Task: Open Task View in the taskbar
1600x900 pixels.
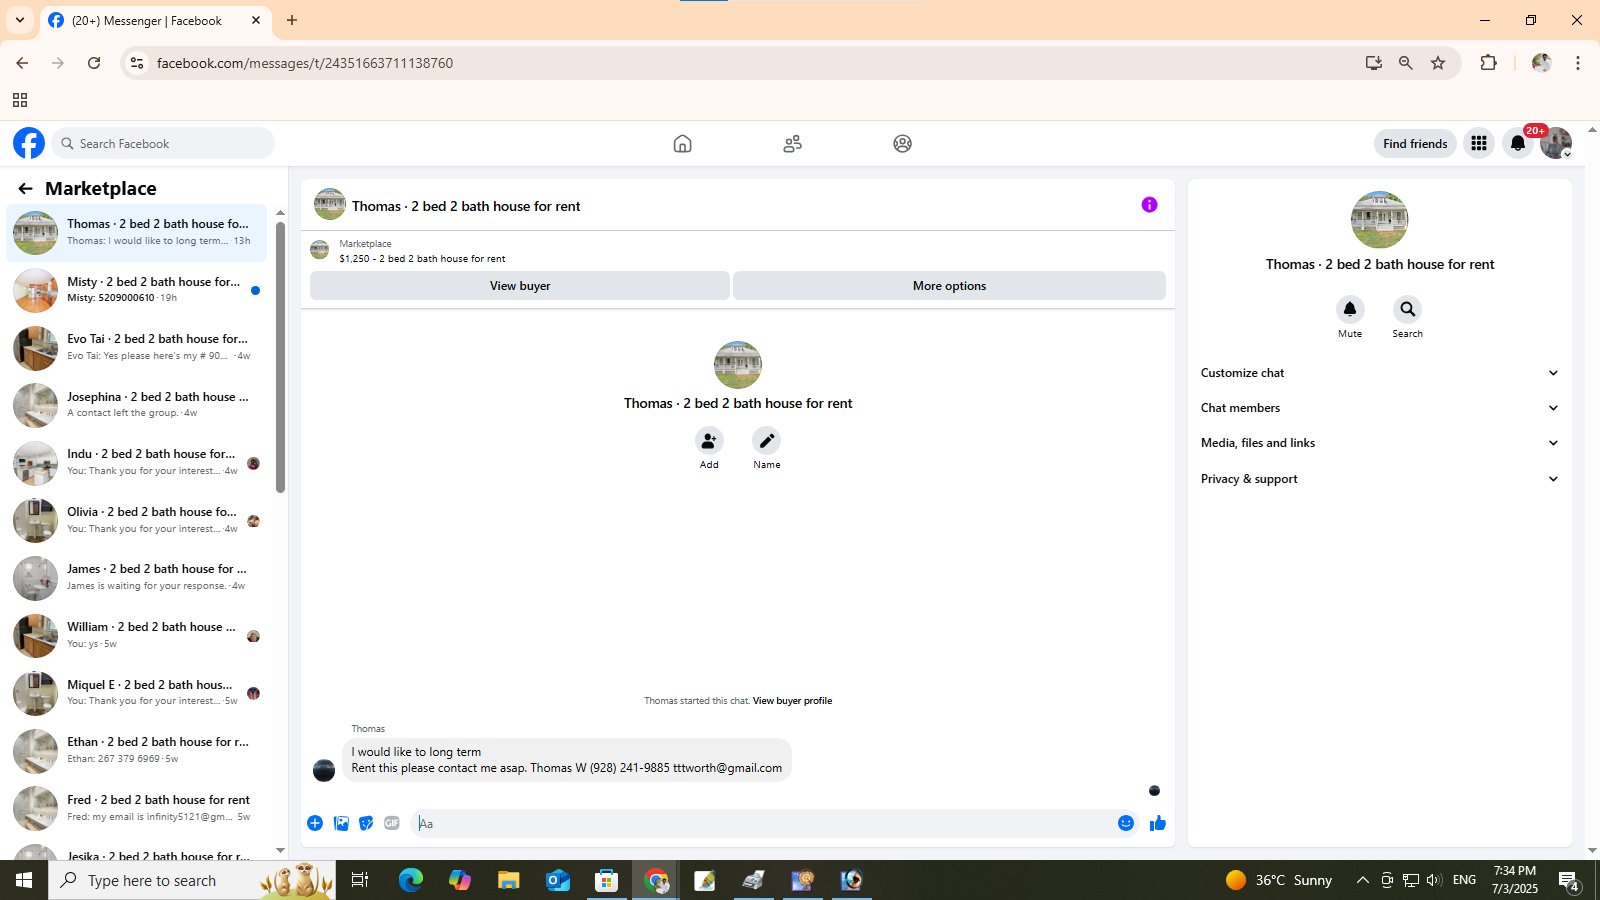Action: coord(360,880)
